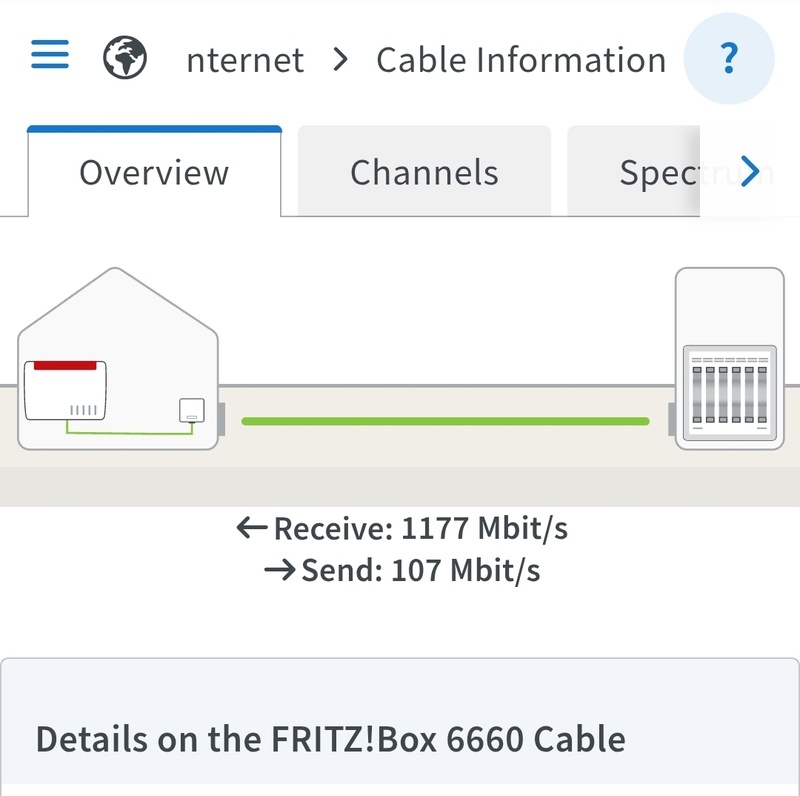Screen dimensions: 800x796
Task: Go to Internet breadcrumb link
Action: pyautogui.click(x=245, y=60)
